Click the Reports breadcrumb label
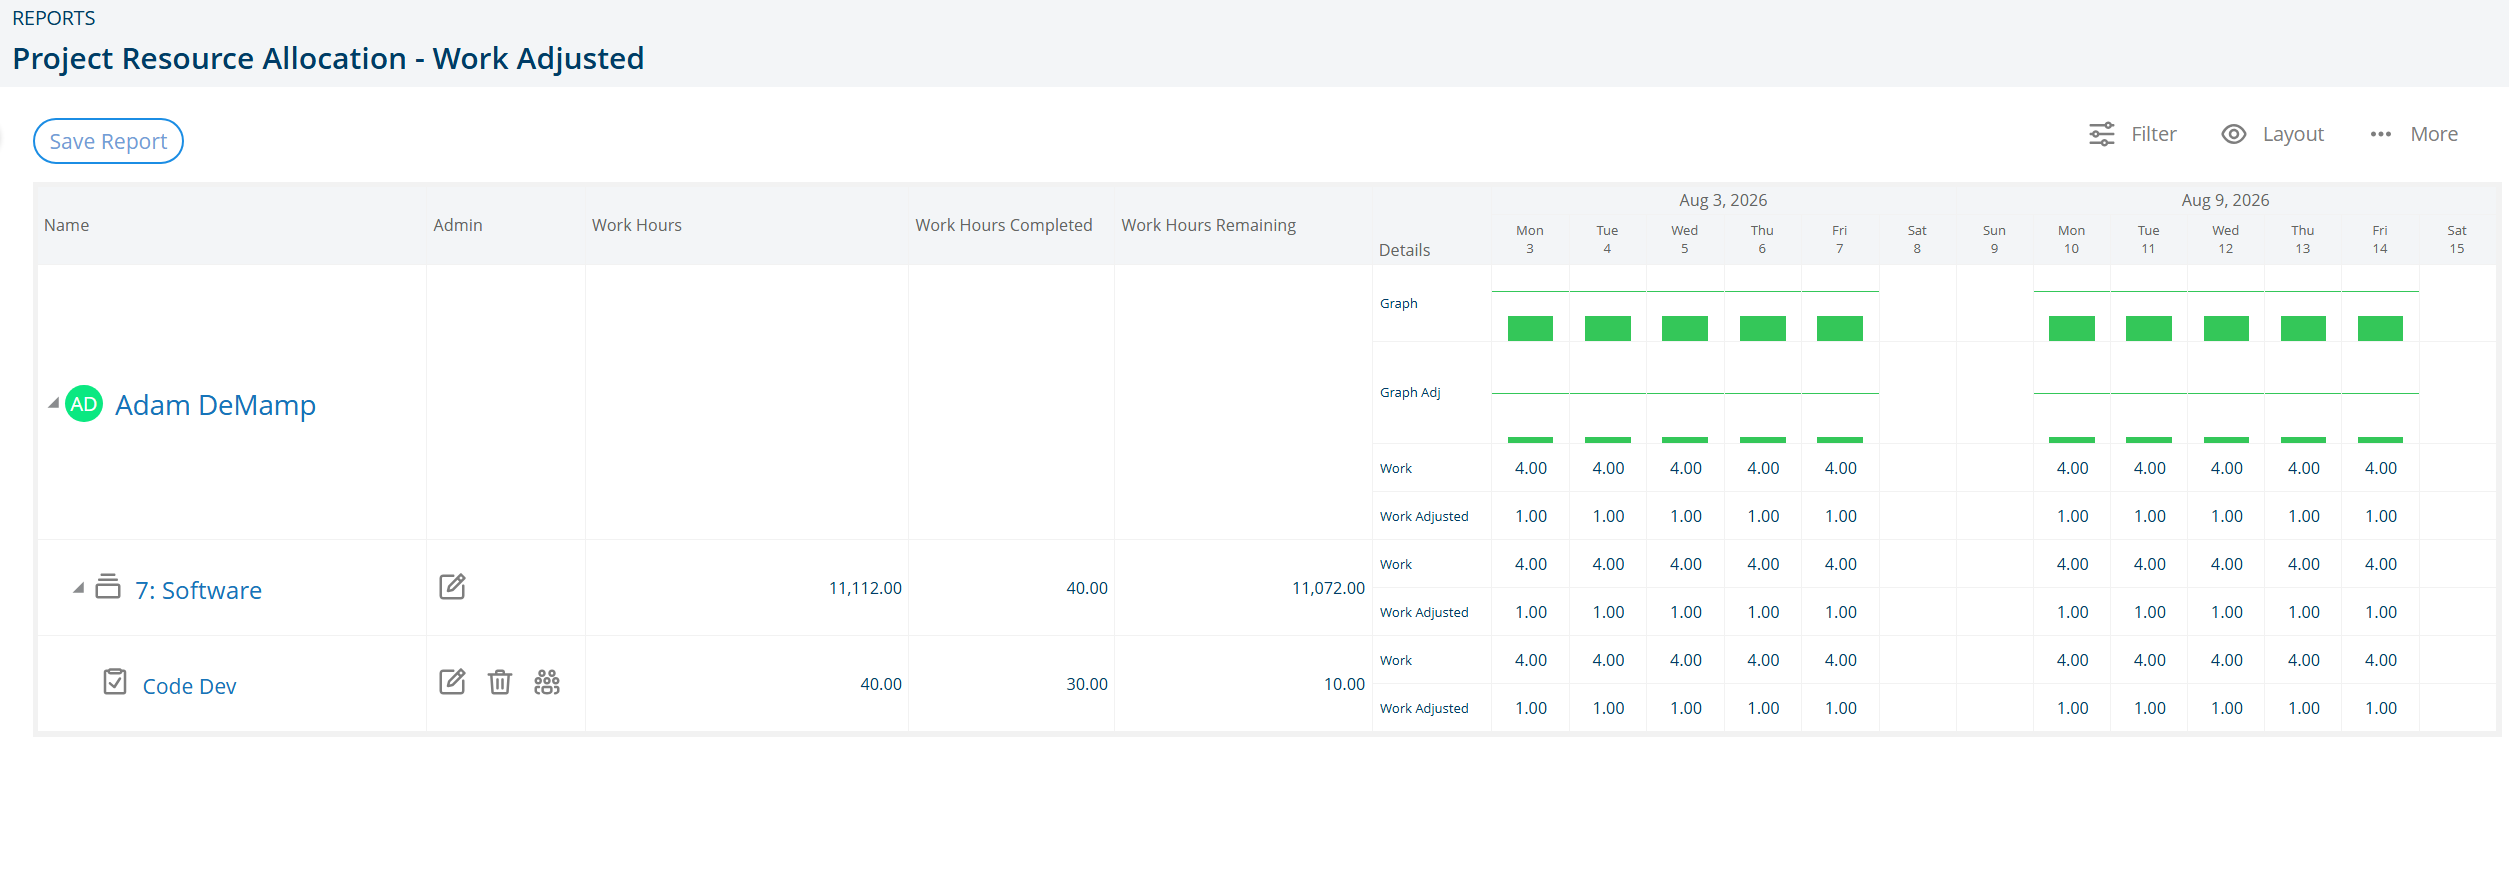The width and height of the screenshot is (2509, 871). (x=54, y=18)
